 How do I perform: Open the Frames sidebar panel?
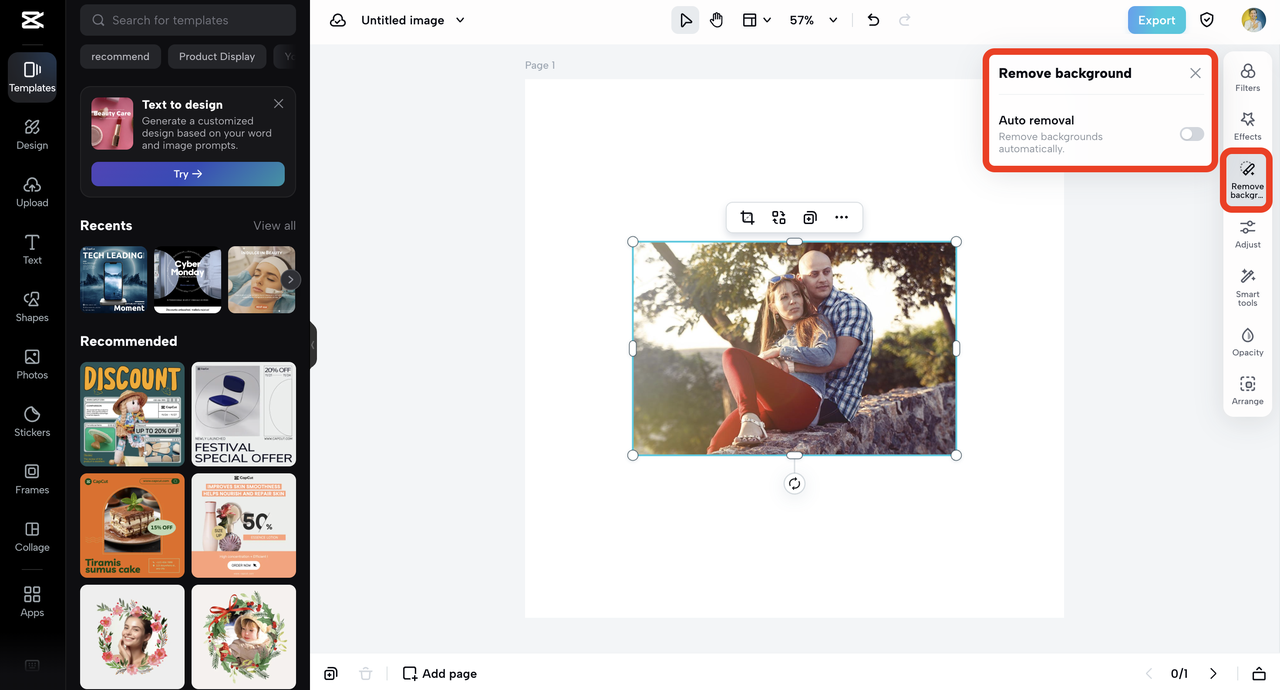32,479
